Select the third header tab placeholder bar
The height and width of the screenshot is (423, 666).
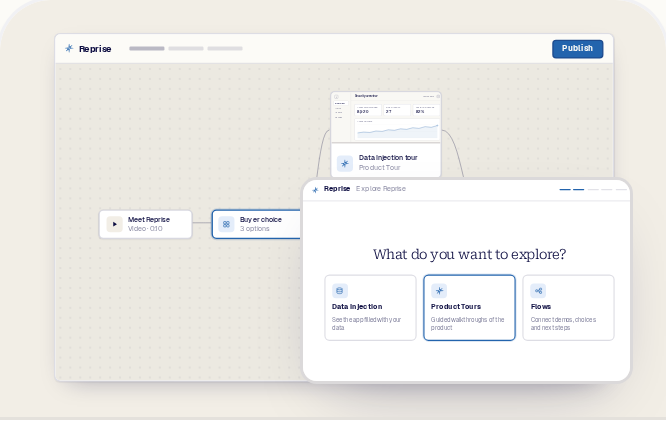[x=225, y=48]
